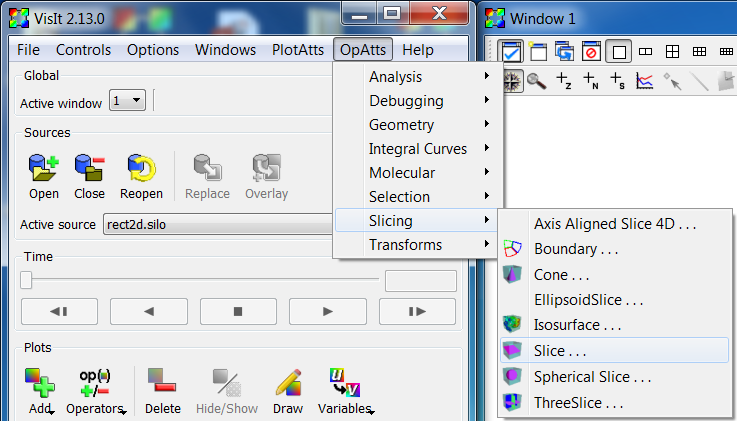The height and width of the screenshot is (421, 737).
Task: Open the Operators dropdown
Action: coord(96,392)
